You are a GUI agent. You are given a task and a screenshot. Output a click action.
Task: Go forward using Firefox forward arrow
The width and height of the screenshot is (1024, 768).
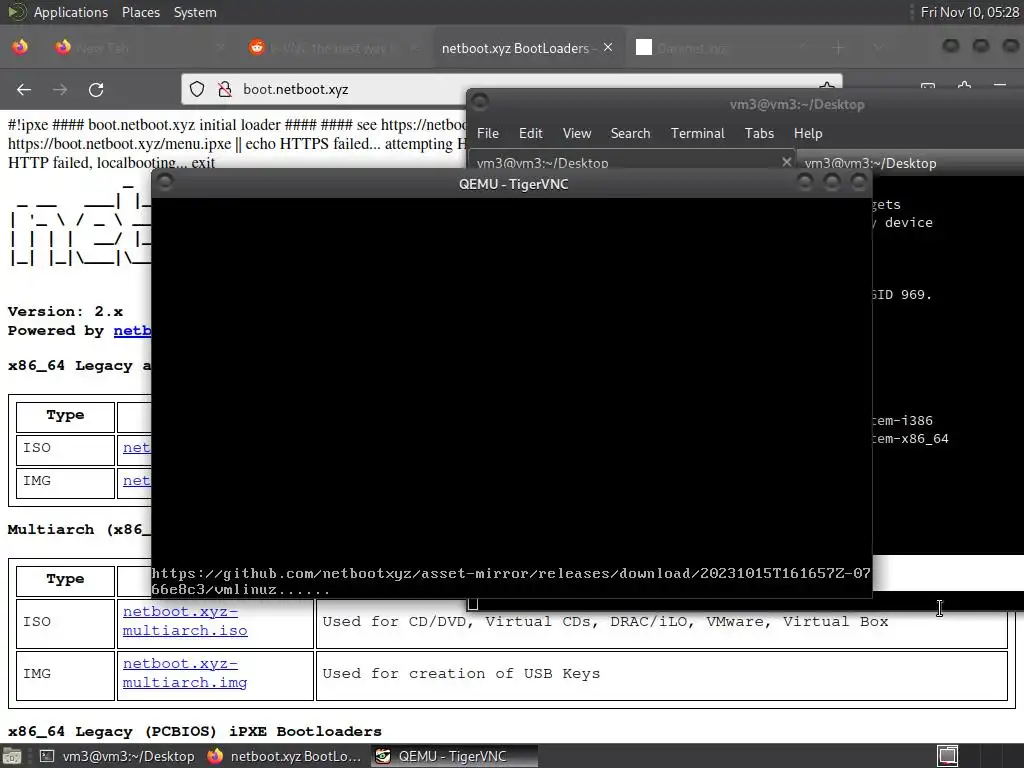click(60, 89)
